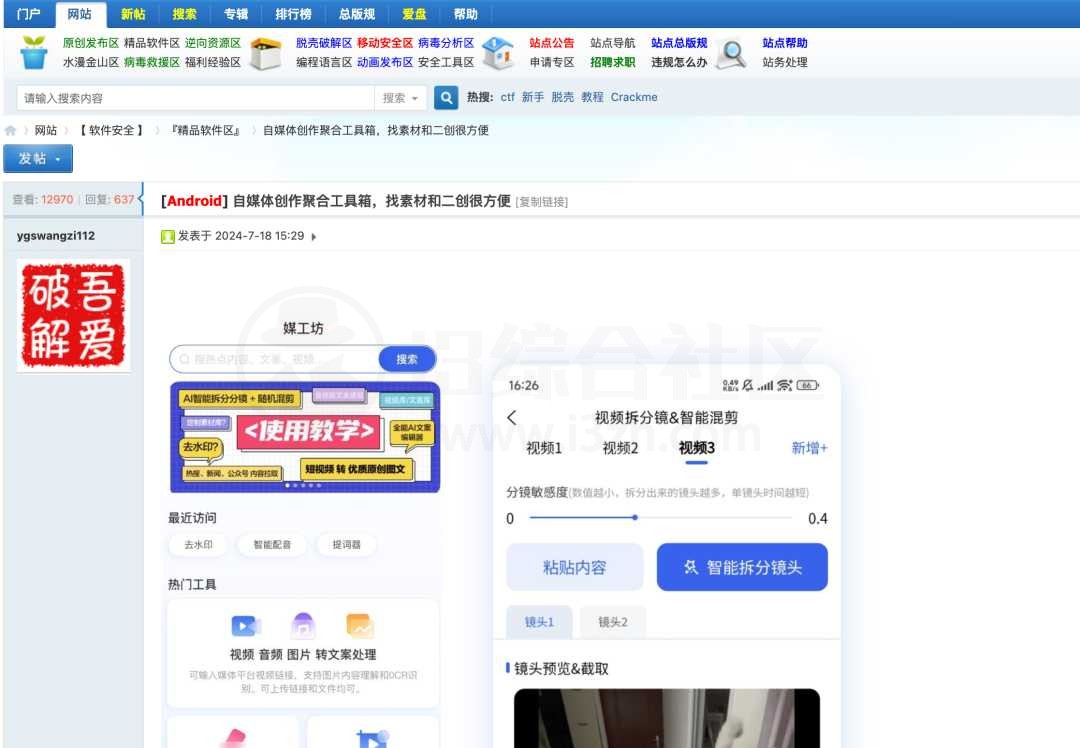This screenshot has width=1080, height=748.
Task: Tap the video tool icon in 热门工具
Action: coord(246,625)
